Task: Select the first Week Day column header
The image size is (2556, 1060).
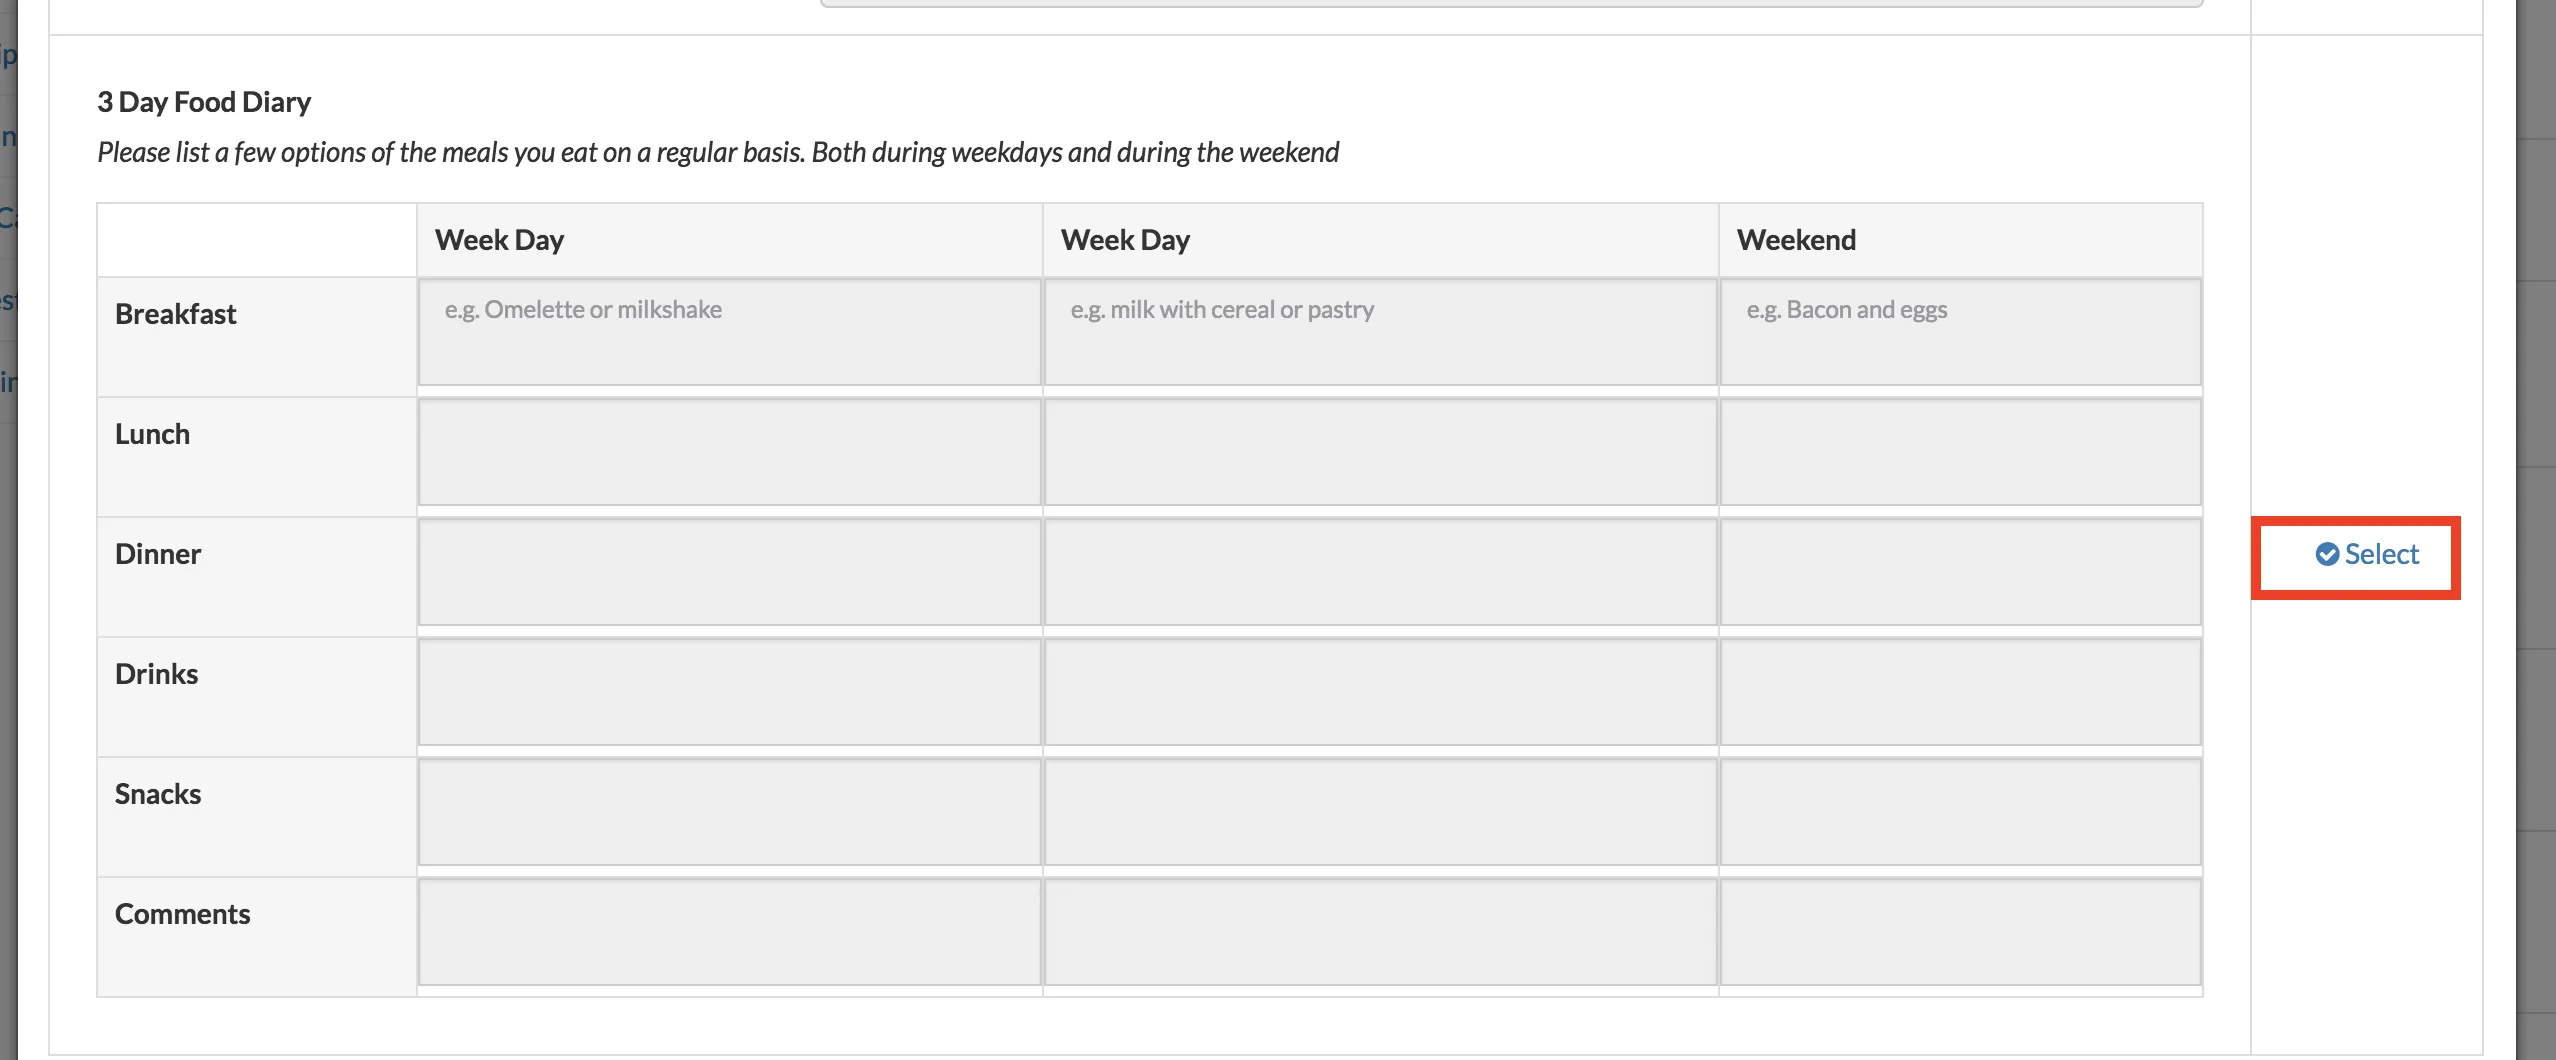Action: coord(498,239)
